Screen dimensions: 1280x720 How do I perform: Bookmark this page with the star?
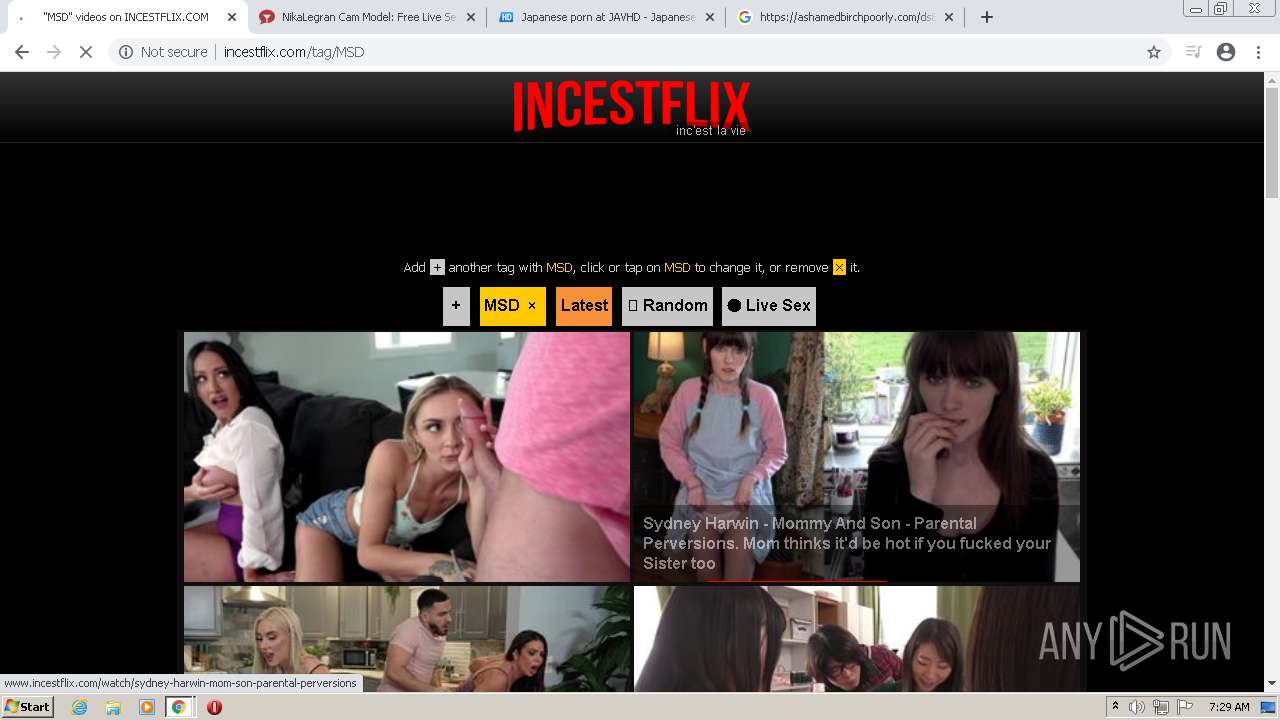(1154, 52)
